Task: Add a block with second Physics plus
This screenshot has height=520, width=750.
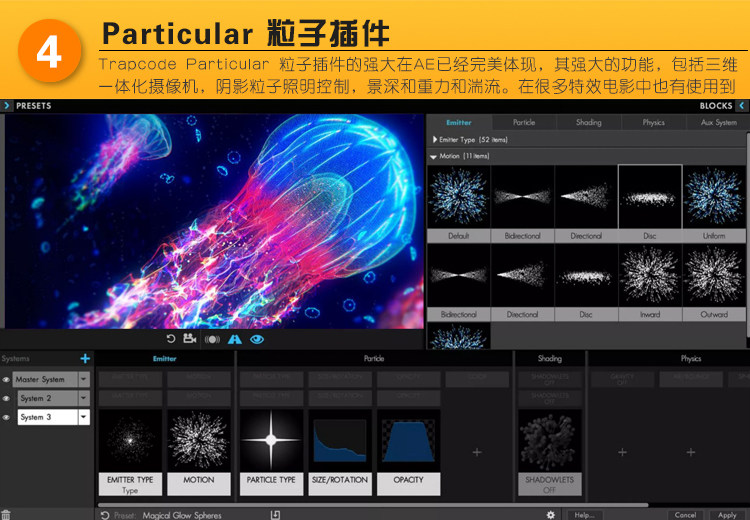Action: 691,452
